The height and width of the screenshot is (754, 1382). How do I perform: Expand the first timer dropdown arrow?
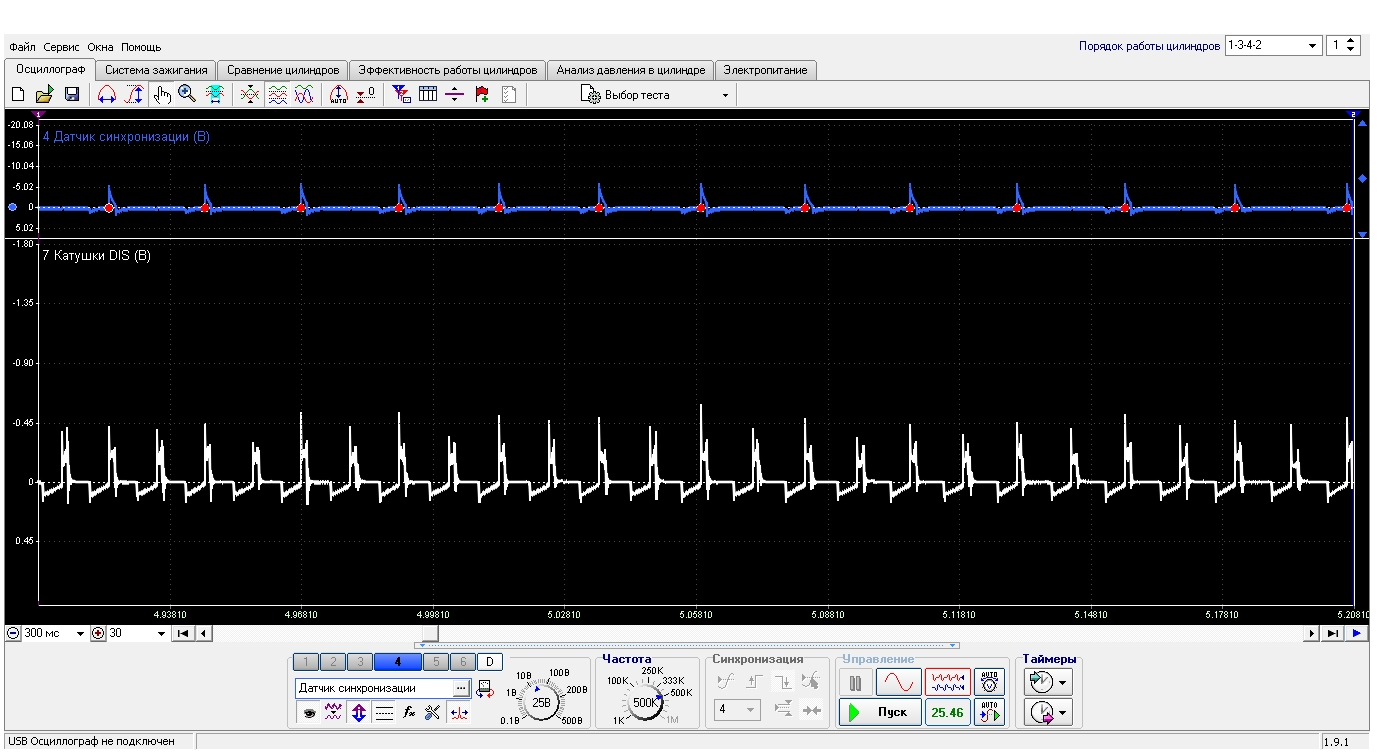pyautogui.click(x=1062, y=683)
